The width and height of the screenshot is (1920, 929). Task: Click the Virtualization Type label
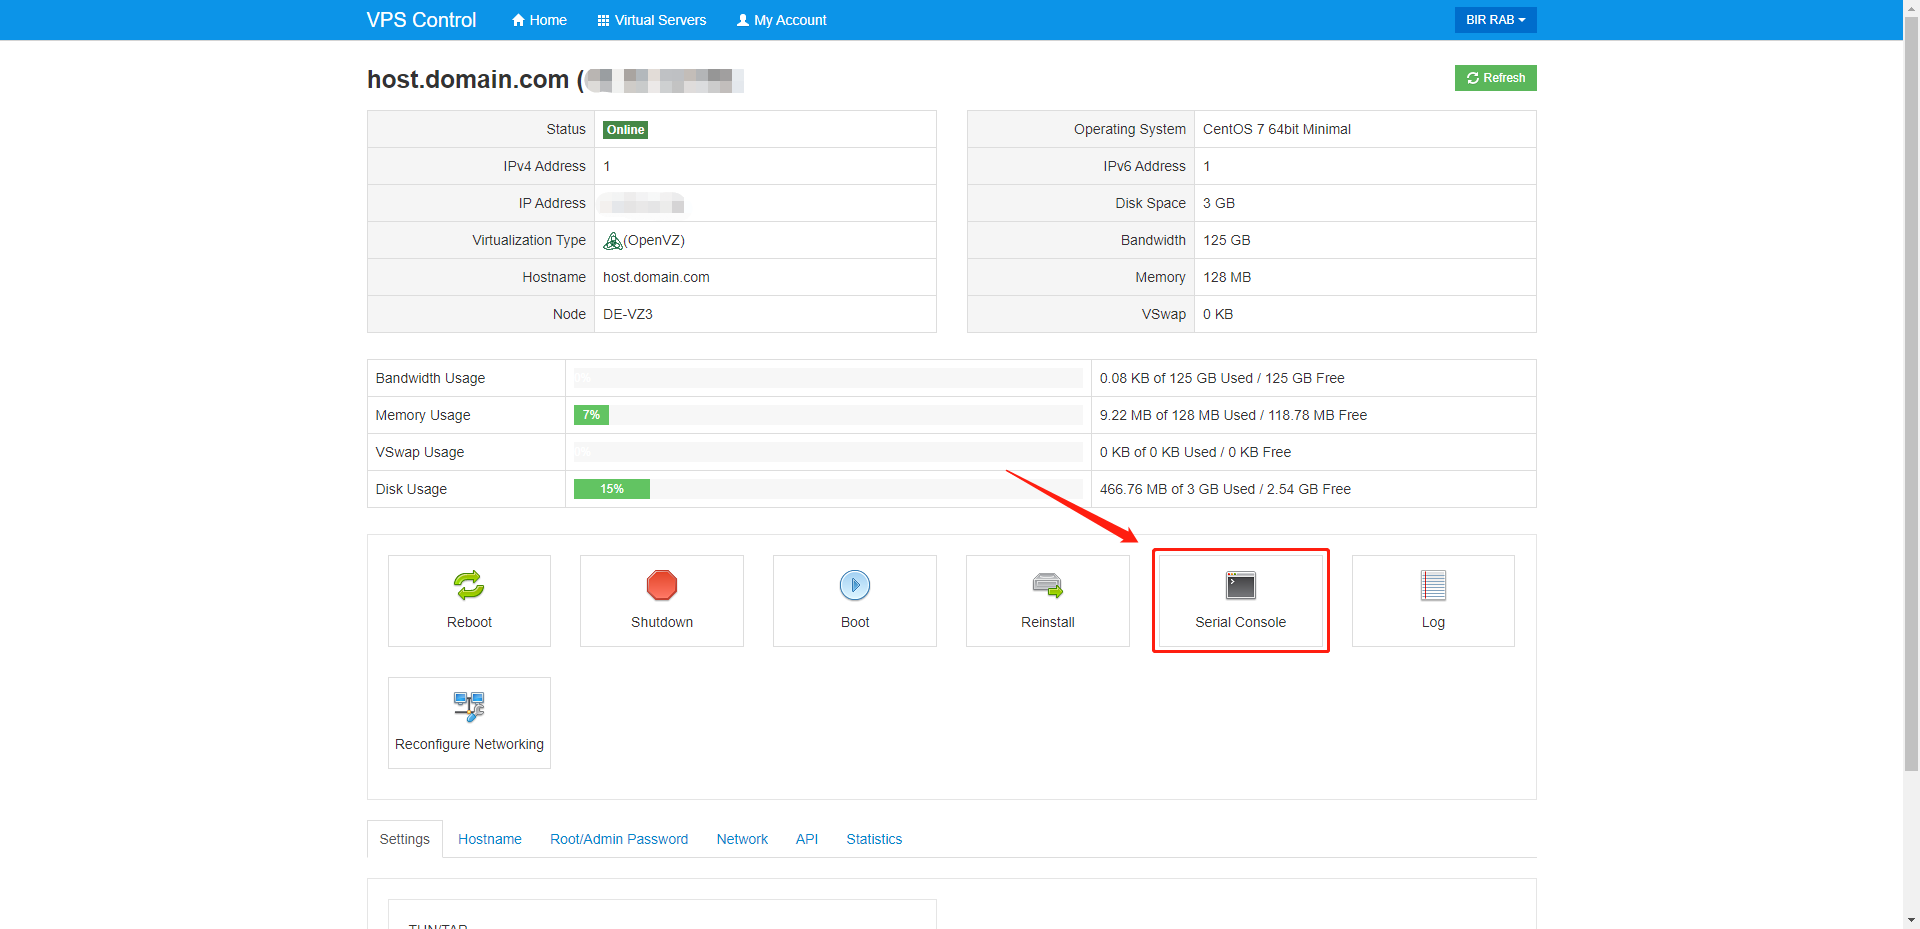tap(529, 240)
